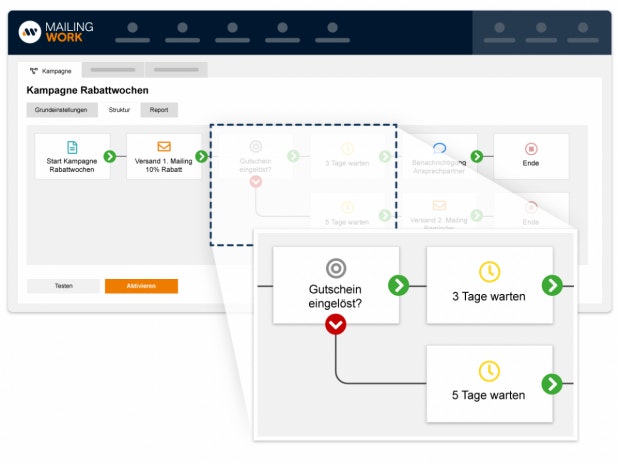Select the Versand 1. Mailing envelope icon
Viewport: 620px width, 465px height.
(164, 147)
